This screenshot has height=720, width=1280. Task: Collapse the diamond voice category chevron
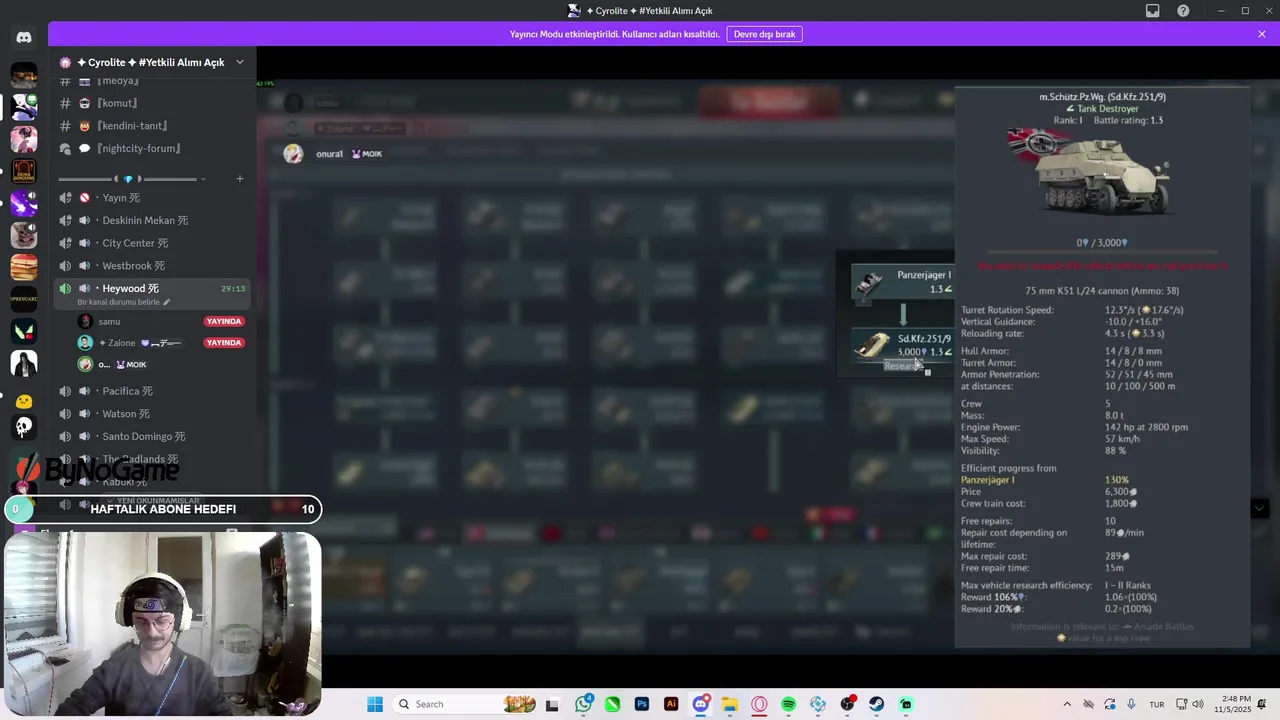(x=203, y=179)
